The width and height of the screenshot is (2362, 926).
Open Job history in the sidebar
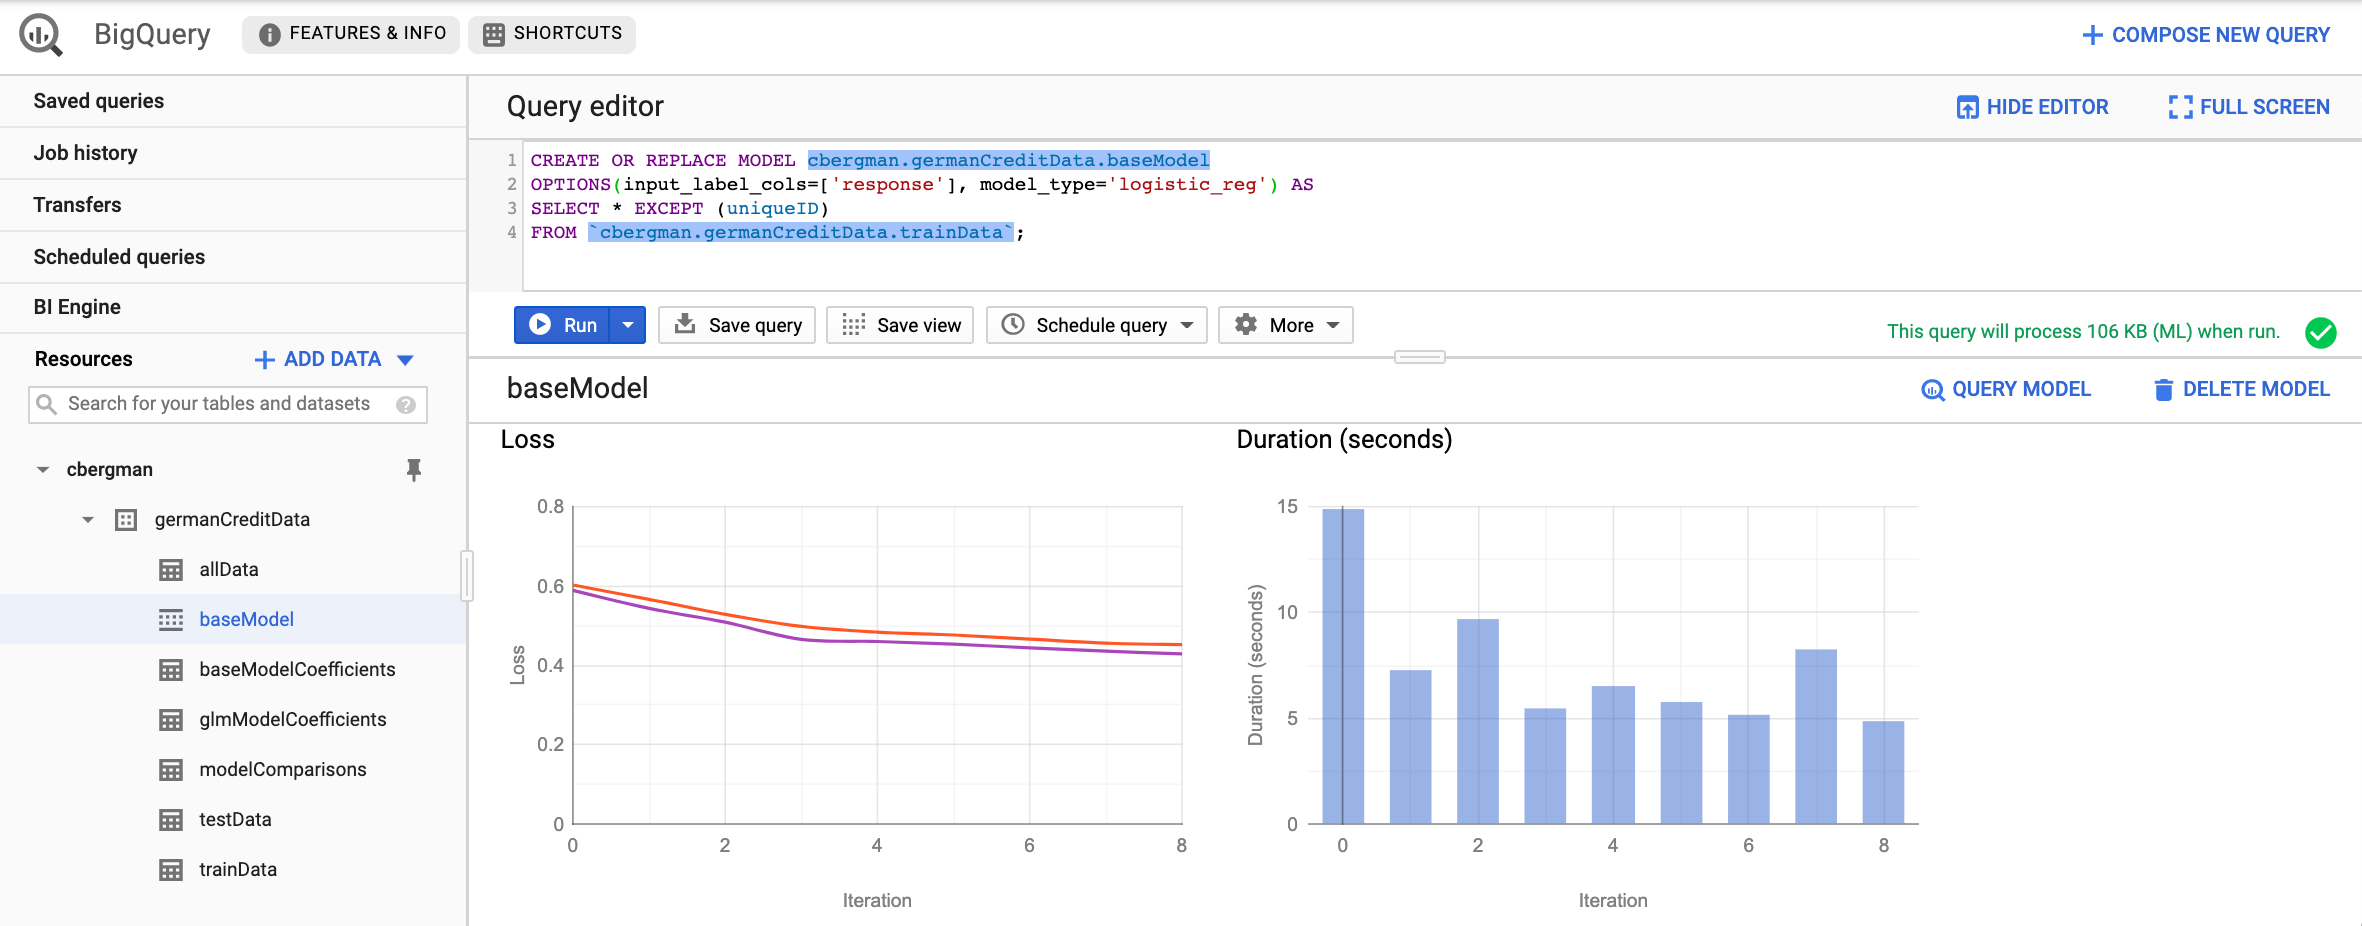(x=86, y=152)
